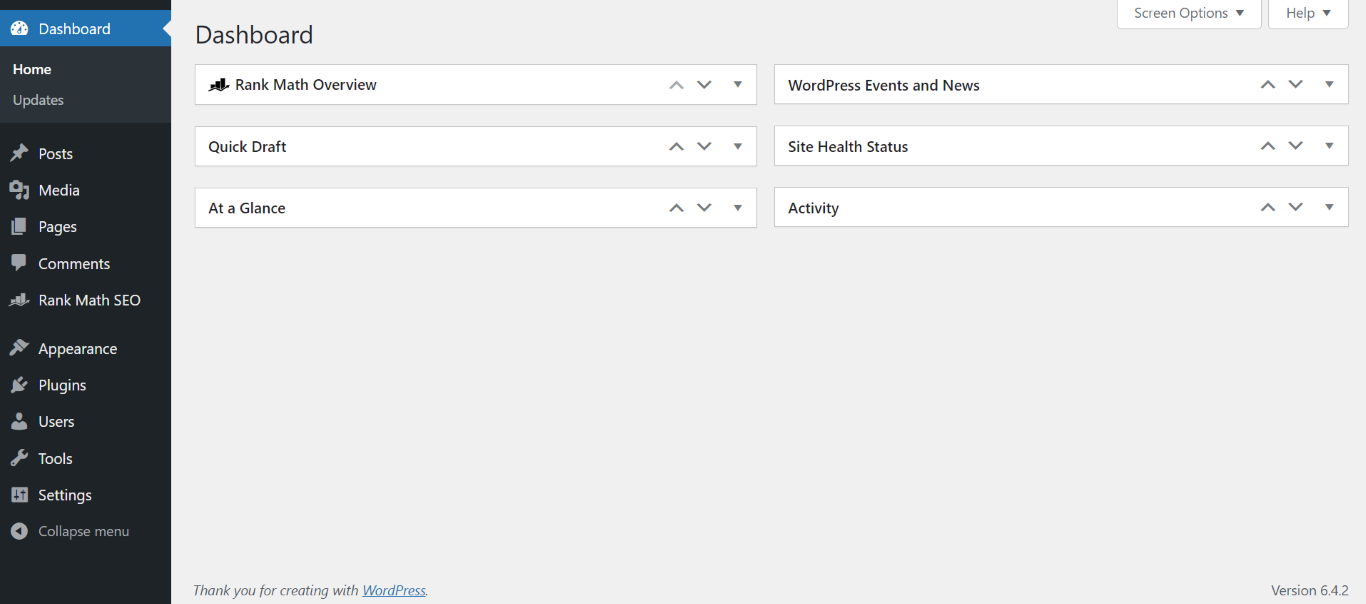Expand the Activity panel with its triangle

click(1329, 207)
